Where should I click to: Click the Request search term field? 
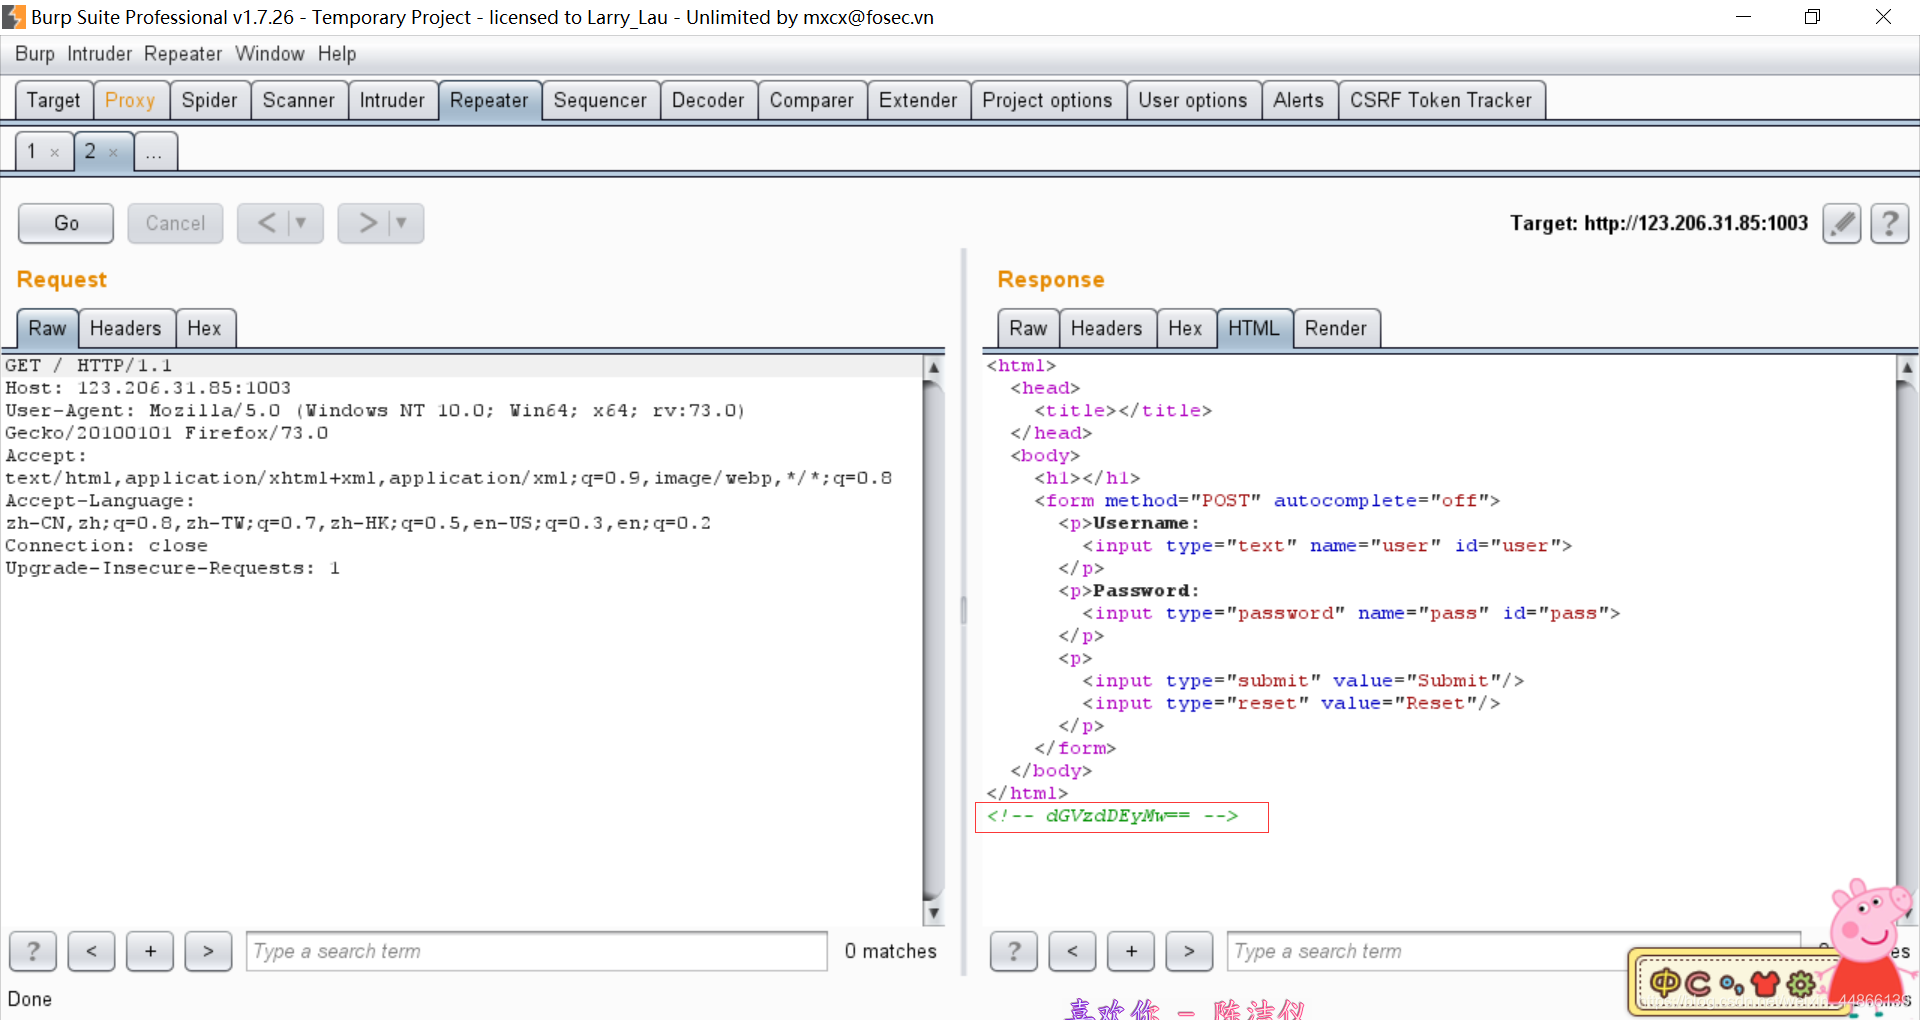pos(537,951)
